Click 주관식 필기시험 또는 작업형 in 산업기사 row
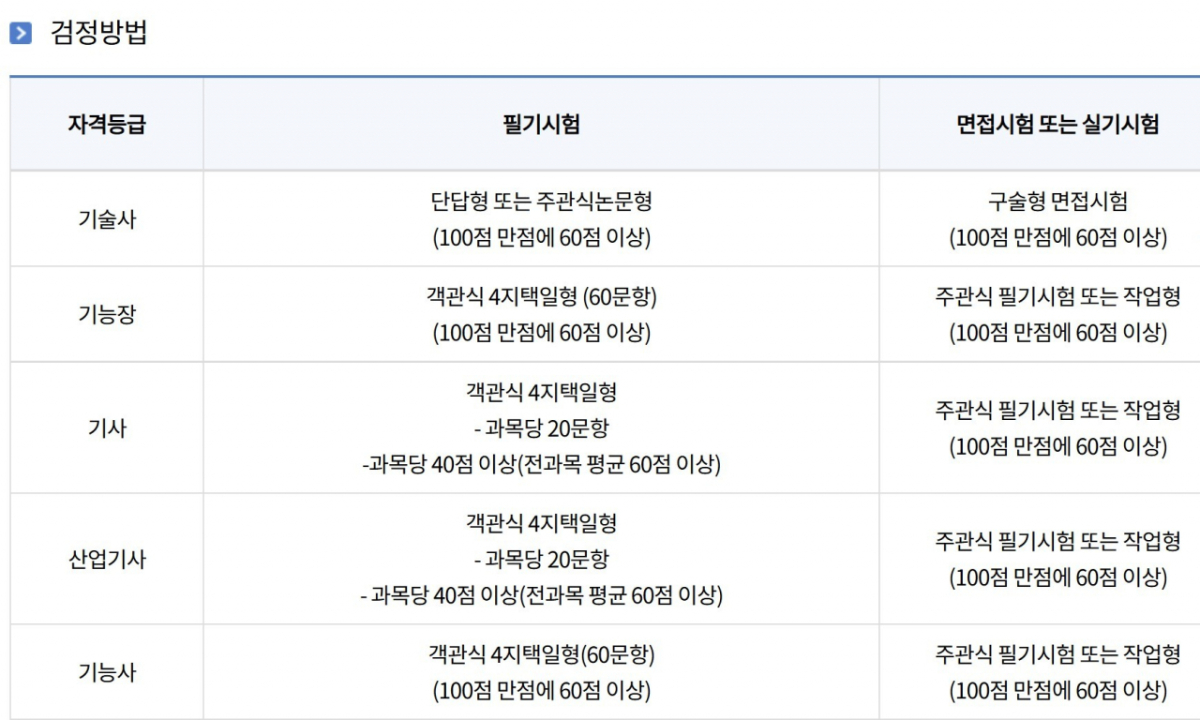Viewport: 1200px width, 720px height. [x=1057, y=541]
